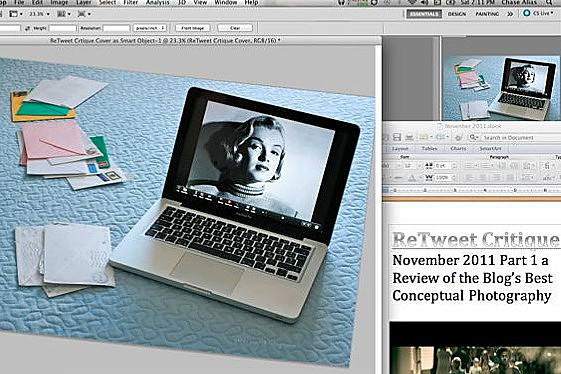The width and height of the screenshot is (561, 374).
Task: Click the Word horizontal ruler
Action: 472,190
